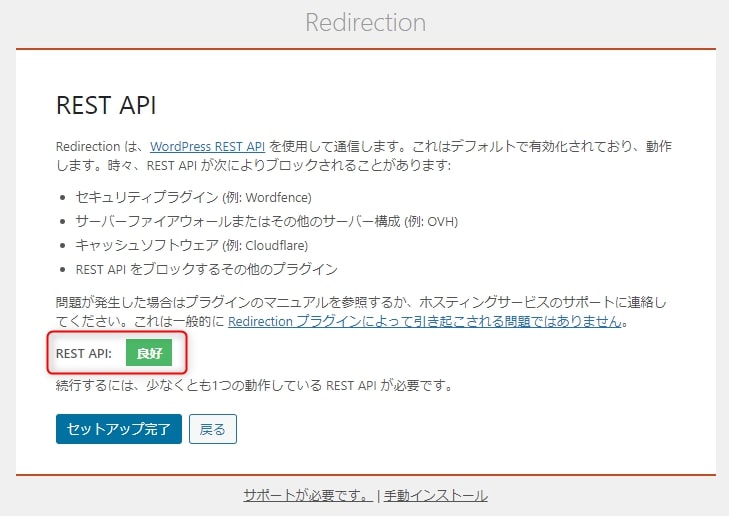The image size is (729, 516).
Task: Click the サーバーファイアウォール (例: OVH) bullet item
Action: tap(266, 221)
